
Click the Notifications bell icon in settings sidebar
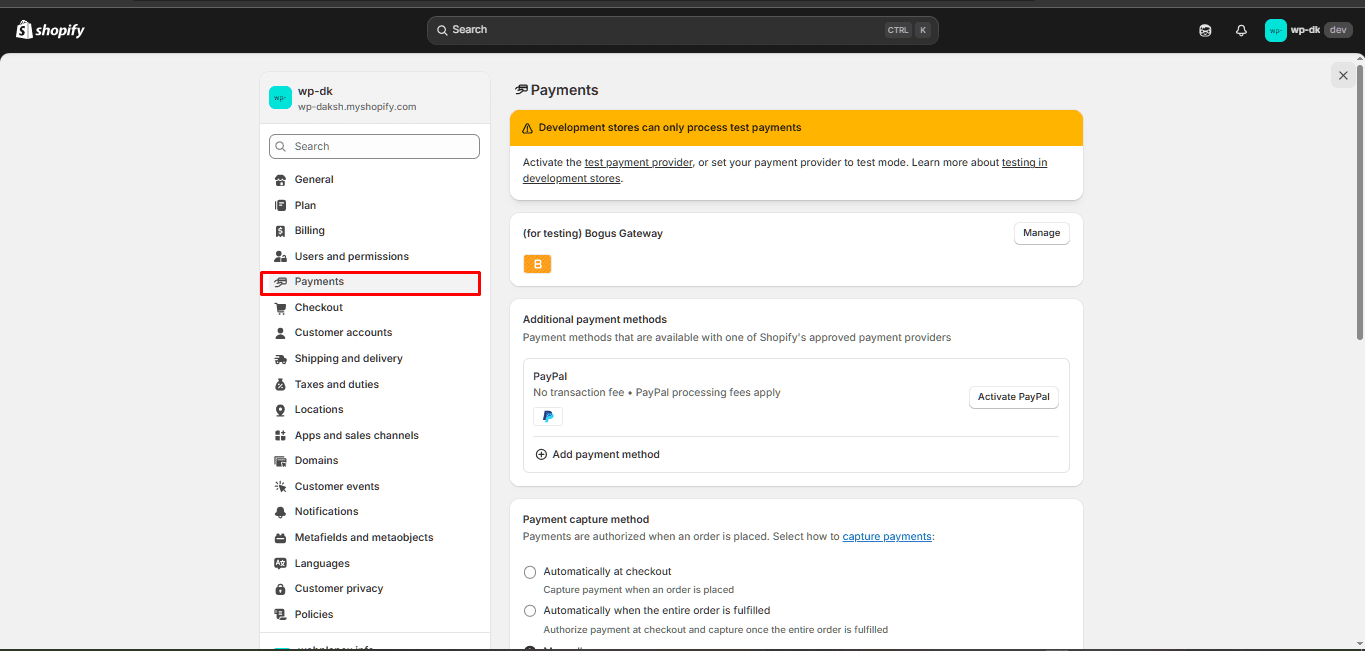tap(281, 512)
